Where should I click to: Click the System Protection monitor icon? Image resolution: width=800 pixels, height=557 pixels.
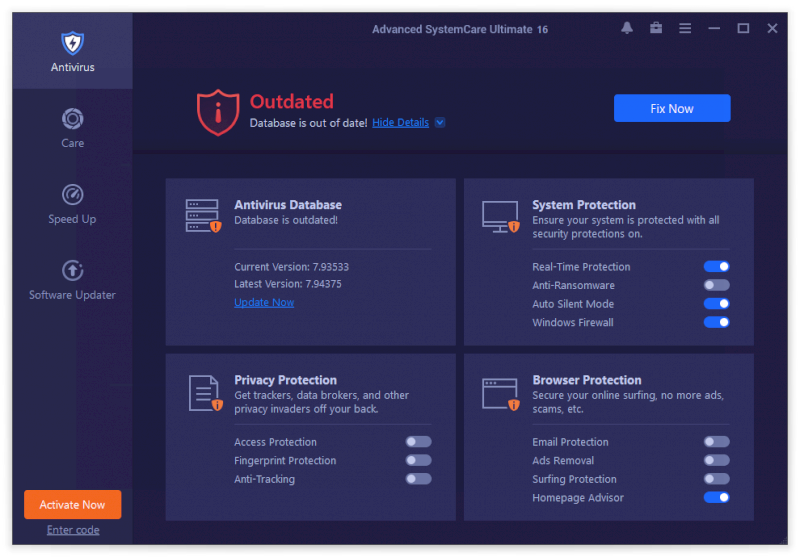pos(500,215)
